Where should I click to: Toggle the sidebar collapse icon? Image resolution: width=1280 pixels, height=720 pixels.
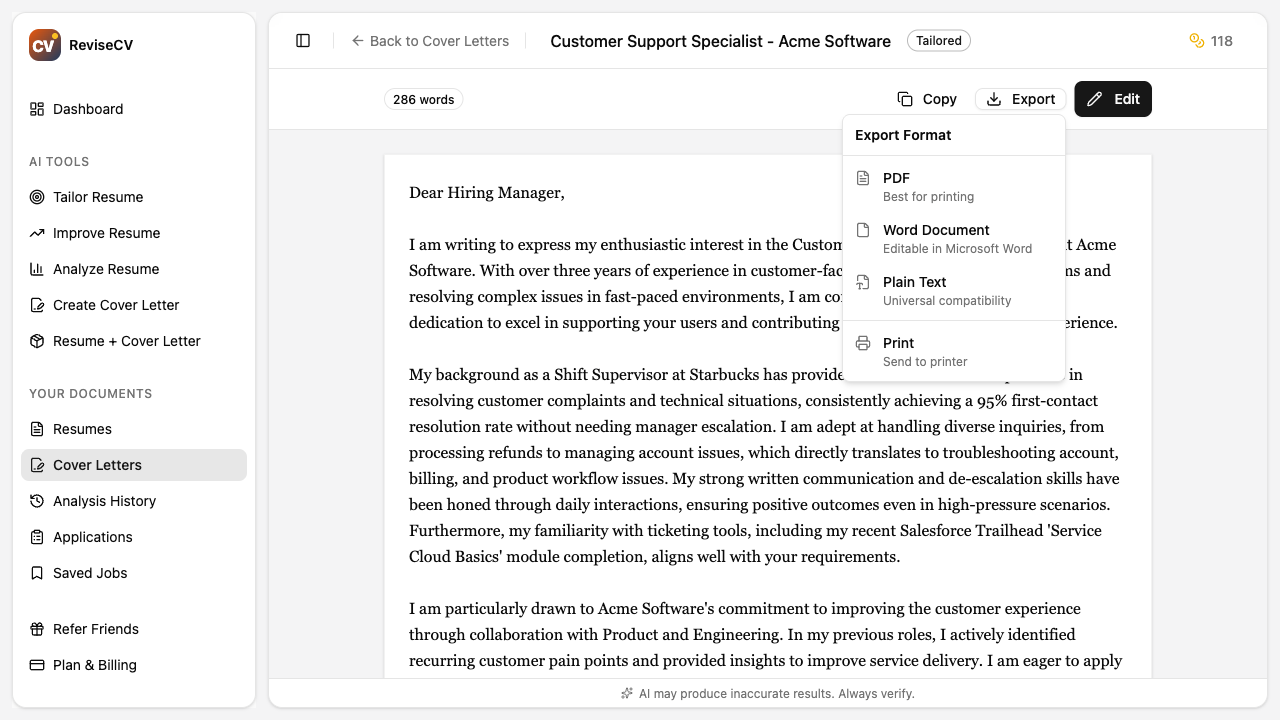click(303, 40)
